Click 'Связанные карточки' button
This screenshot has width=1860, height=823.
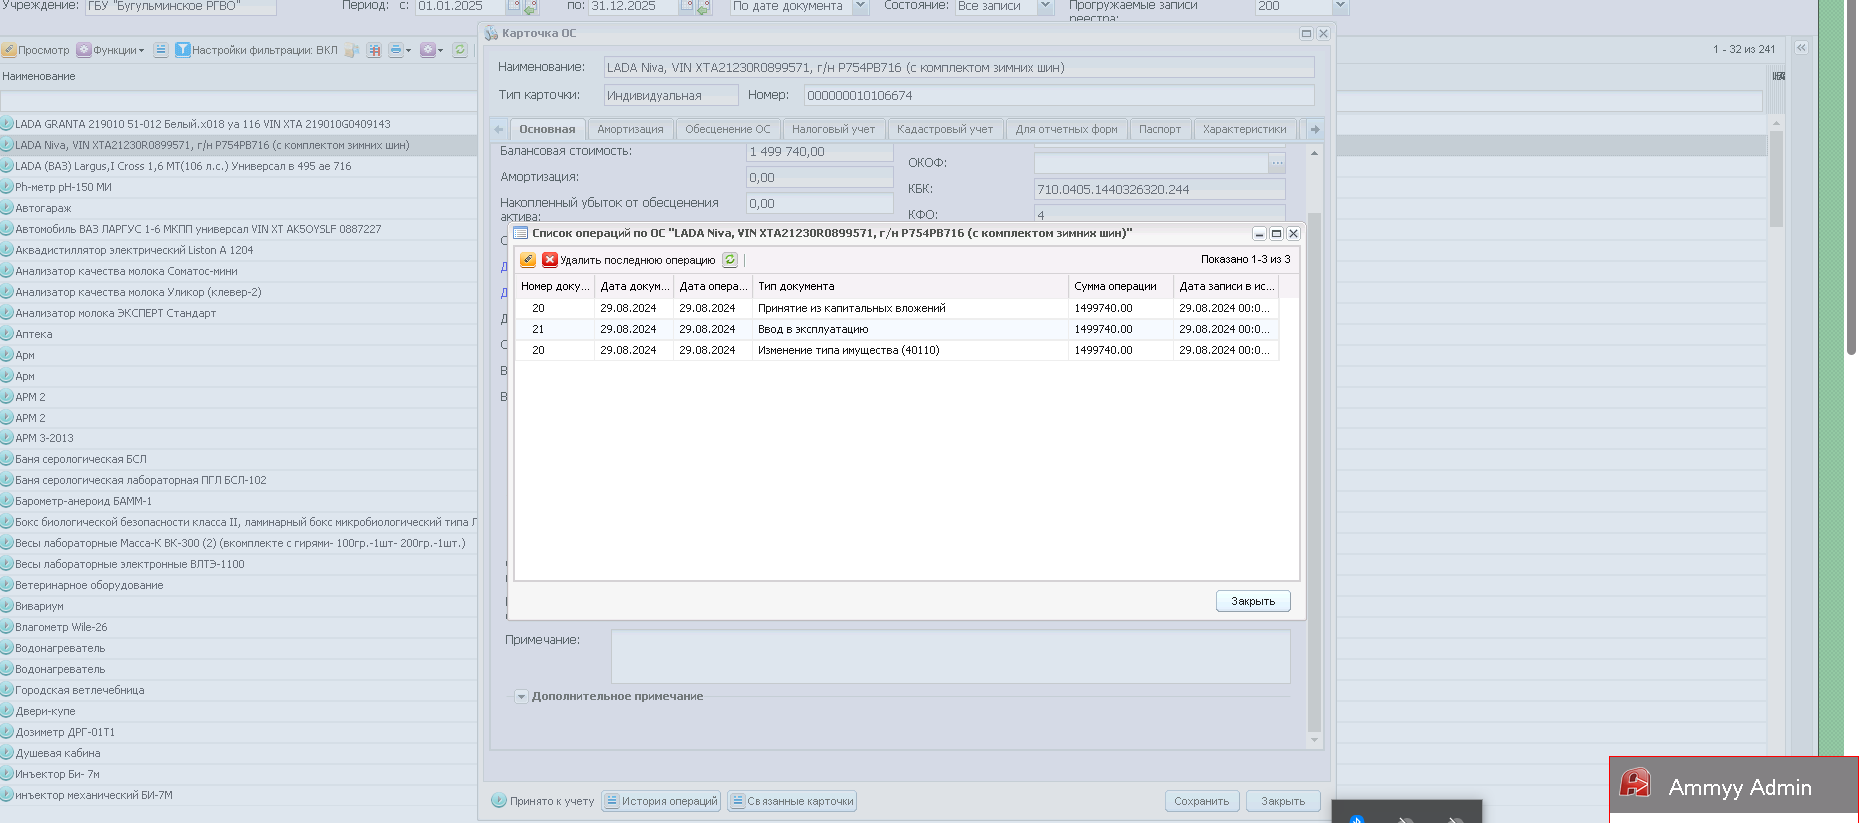pyautogui.click(x=792, y=801)
